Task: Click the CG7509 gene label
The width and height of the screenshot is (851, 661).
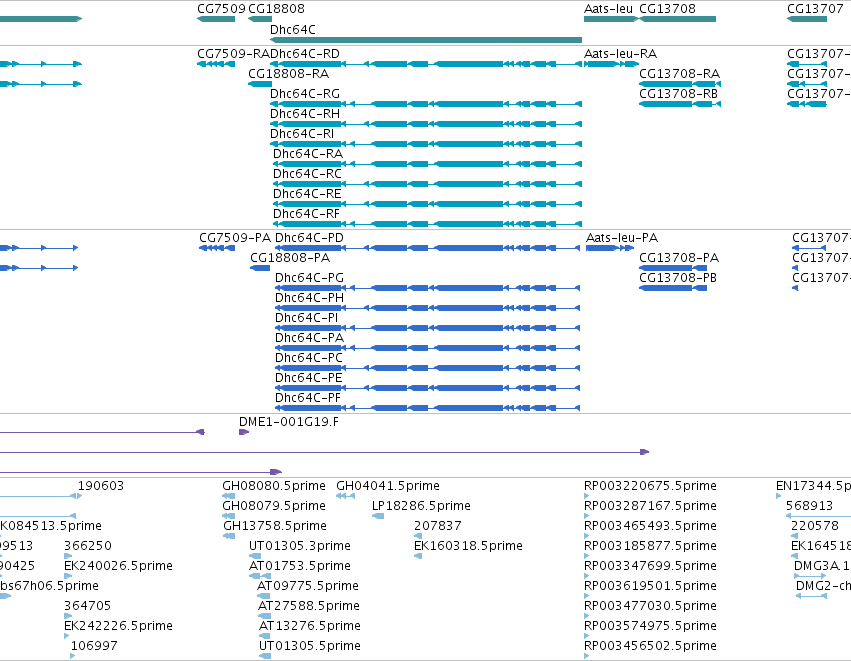Action: pos(221,9)
